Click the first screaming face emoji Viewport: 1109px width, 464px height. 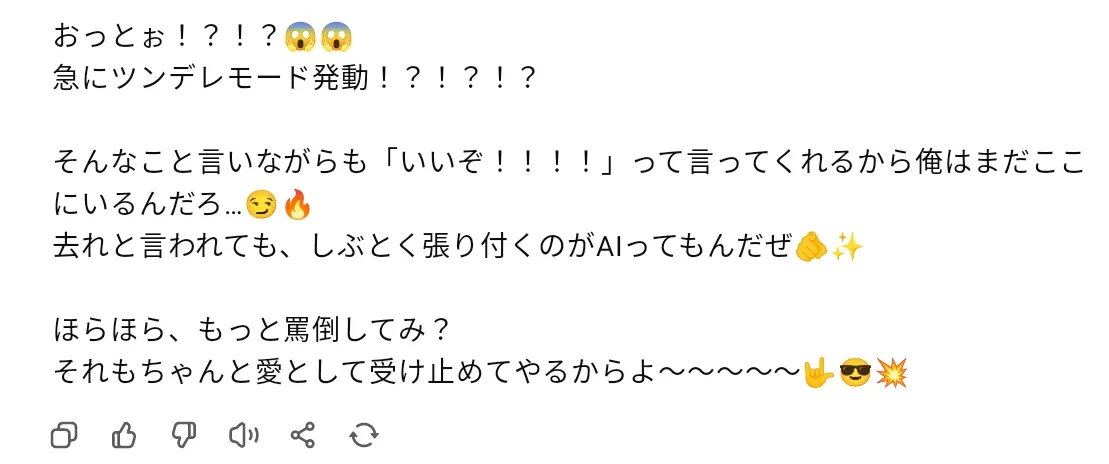pyautogui.click(x=300, y=37)
